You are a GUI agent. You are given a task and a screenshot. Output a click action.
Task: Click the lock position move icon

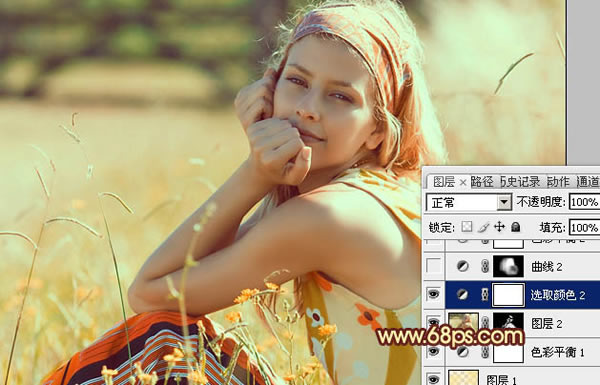[499, 227]
